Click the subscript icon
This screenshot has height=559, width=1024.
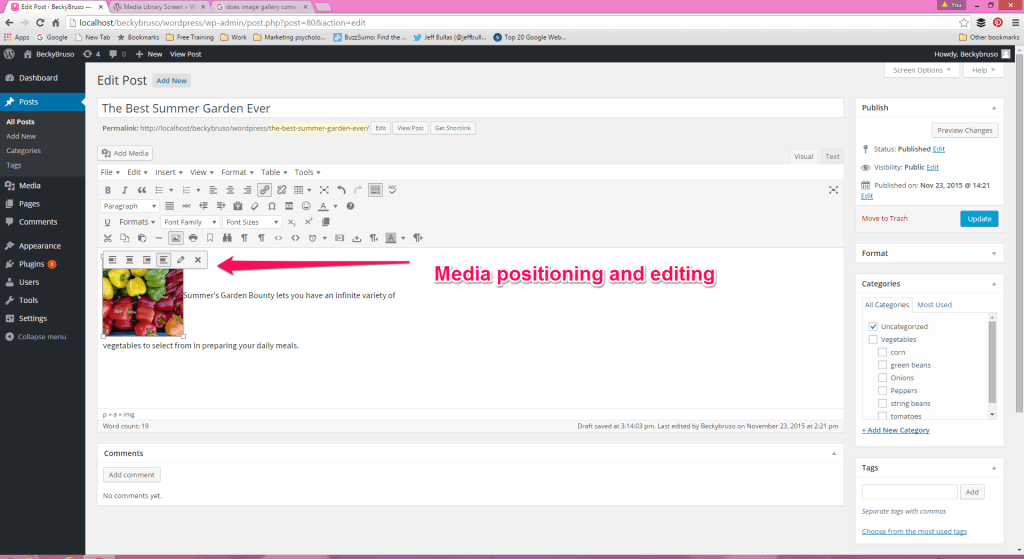[291, 222]
